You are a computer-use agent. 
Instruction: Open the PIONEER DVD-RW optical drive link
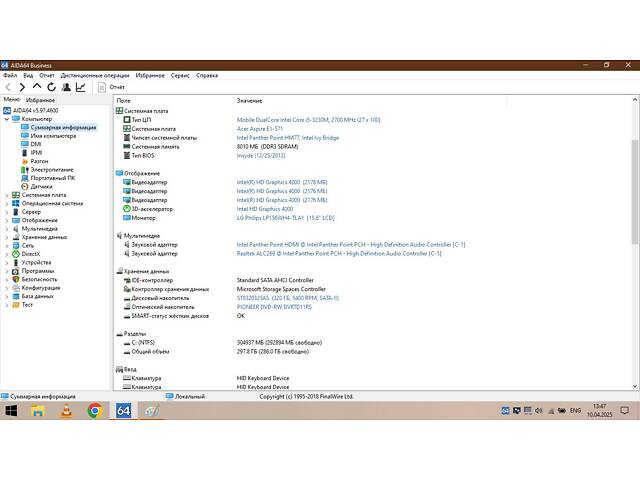274,307
